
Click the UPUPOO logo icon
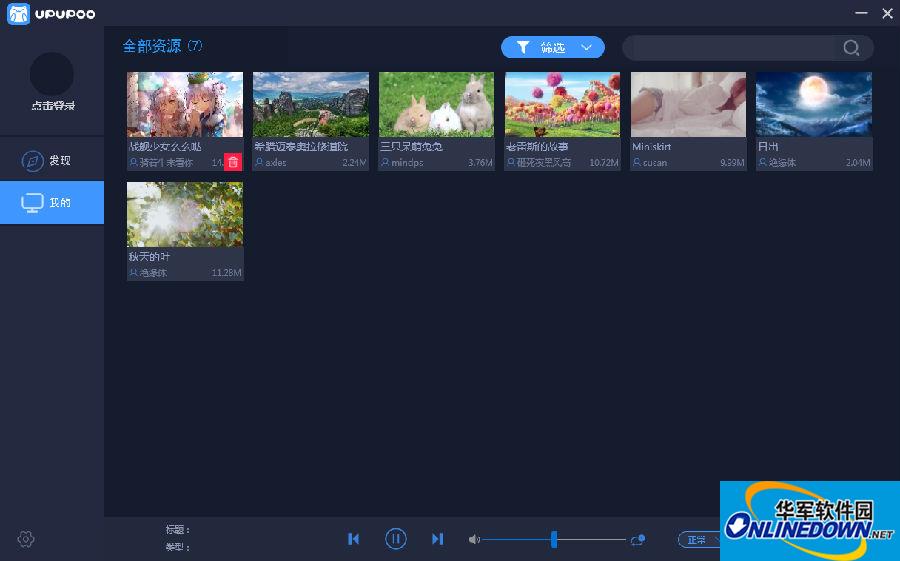tap(18, 13)
